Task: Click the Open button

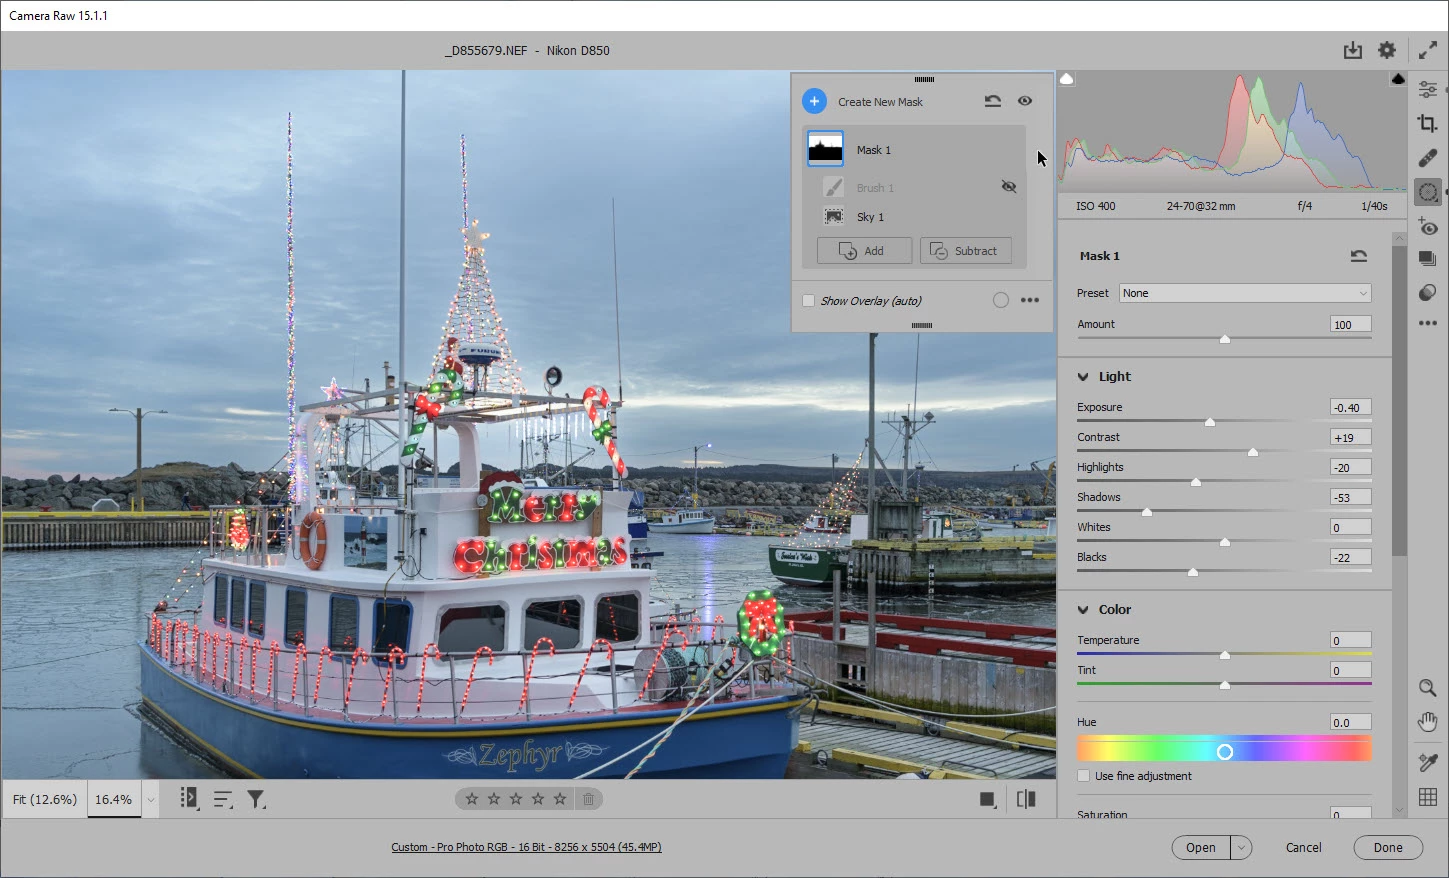Action: click(1201, 847)
